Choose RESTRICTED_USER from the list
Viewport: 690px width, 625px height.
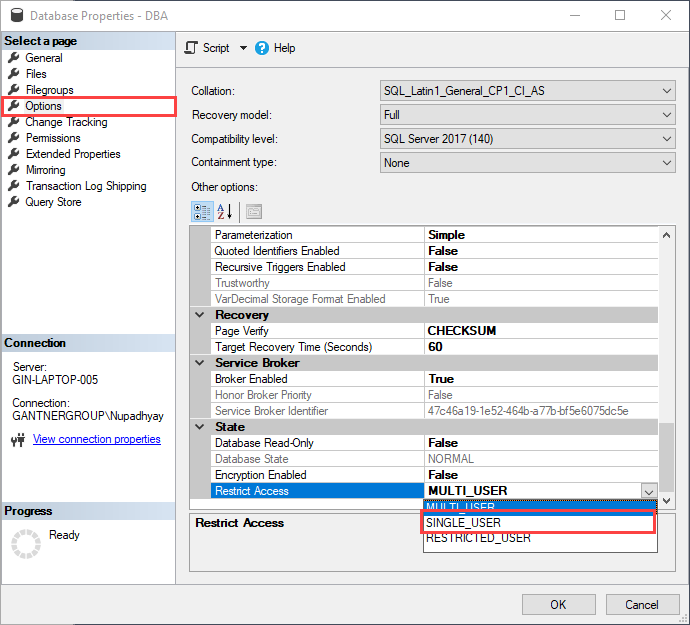[540, 538]
